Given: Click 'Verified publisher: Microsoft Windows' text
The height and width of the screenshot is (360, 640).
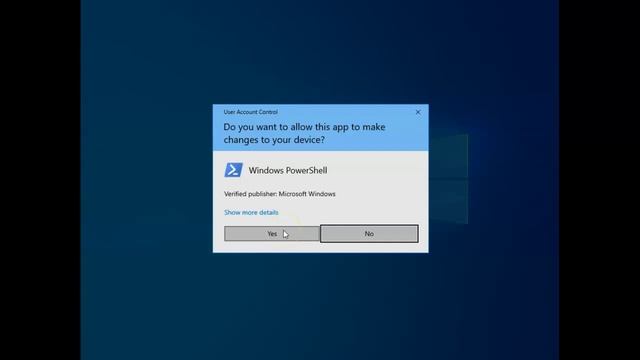Looking at the screenshot, I should (x=280, y=194).
